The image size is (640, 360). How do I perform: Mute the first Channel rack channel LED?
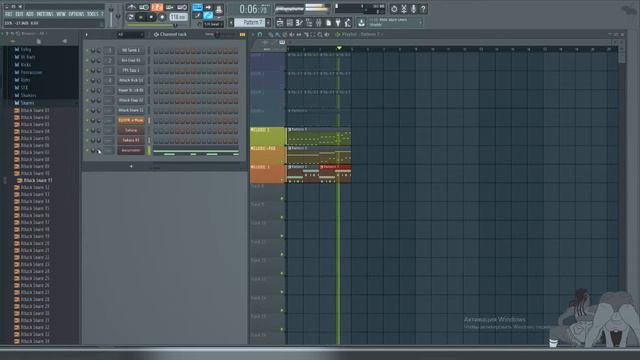pyautogui.click(x=87, y=50)
